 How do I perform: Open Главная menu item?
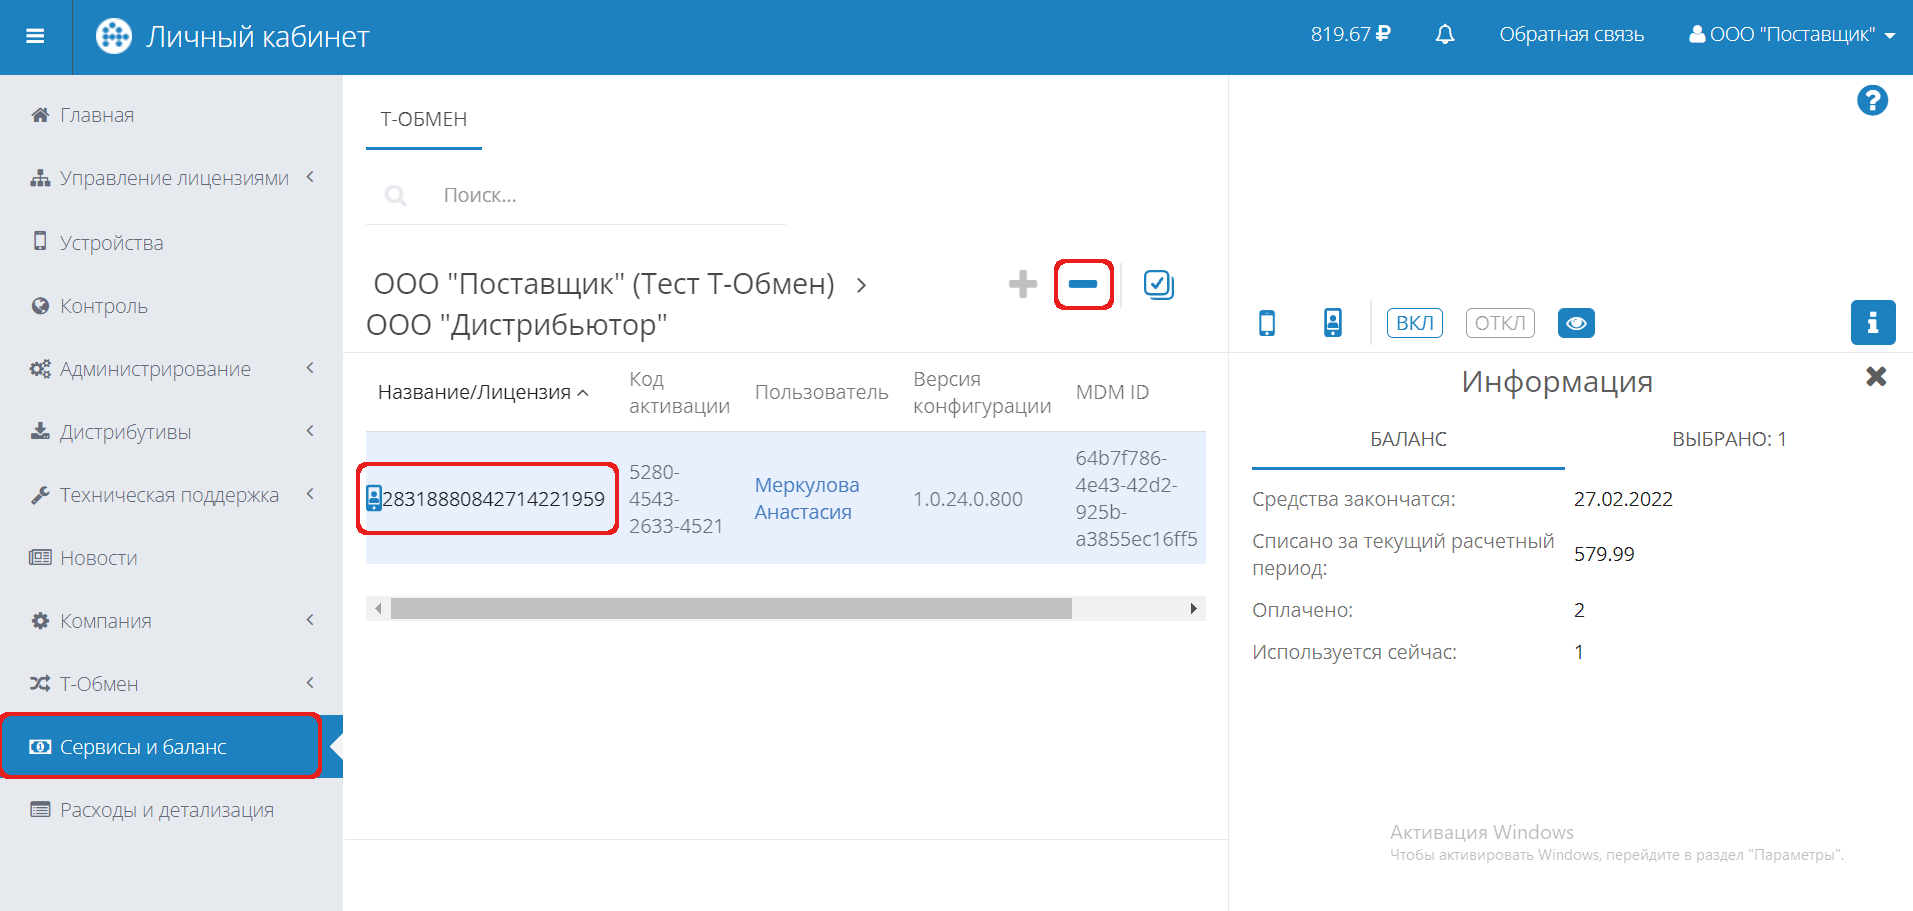97,115
